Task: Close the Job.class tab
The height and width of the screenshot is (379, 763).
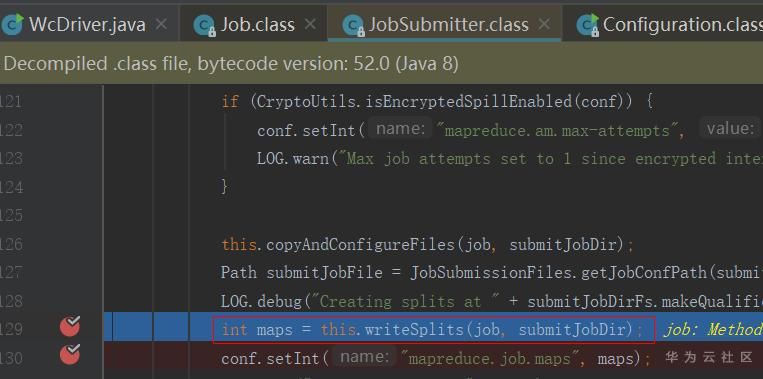Action: pos(310,24)
